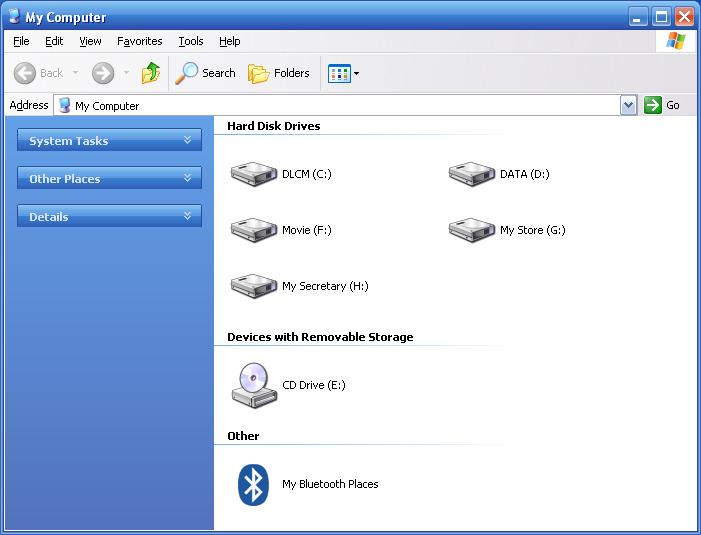Screen dimensions: 701x535
Task: Click inside the Address field
Action: click(344, 105)
